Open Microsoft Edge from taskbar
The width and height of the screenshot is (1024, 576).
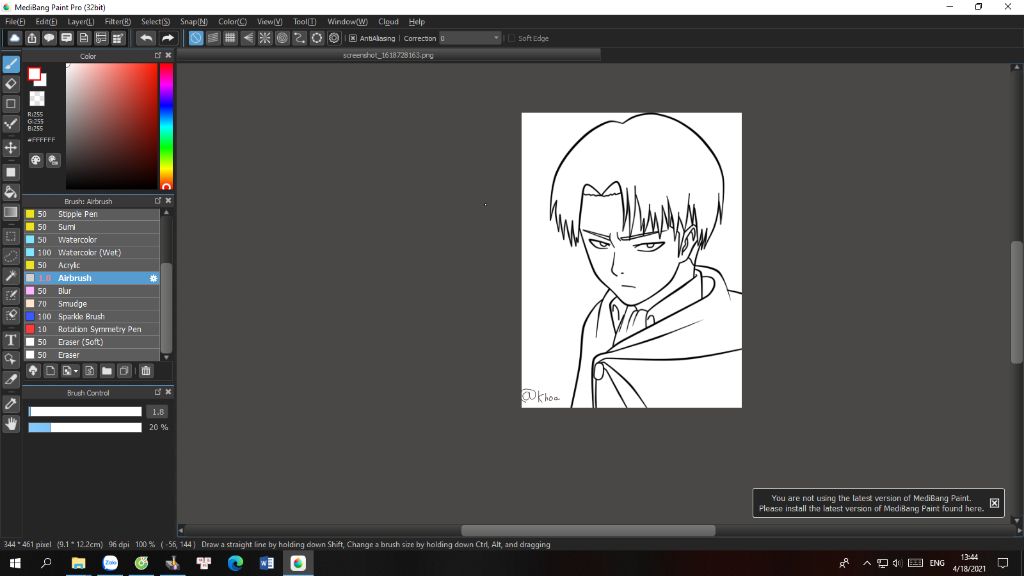point(235,563)
